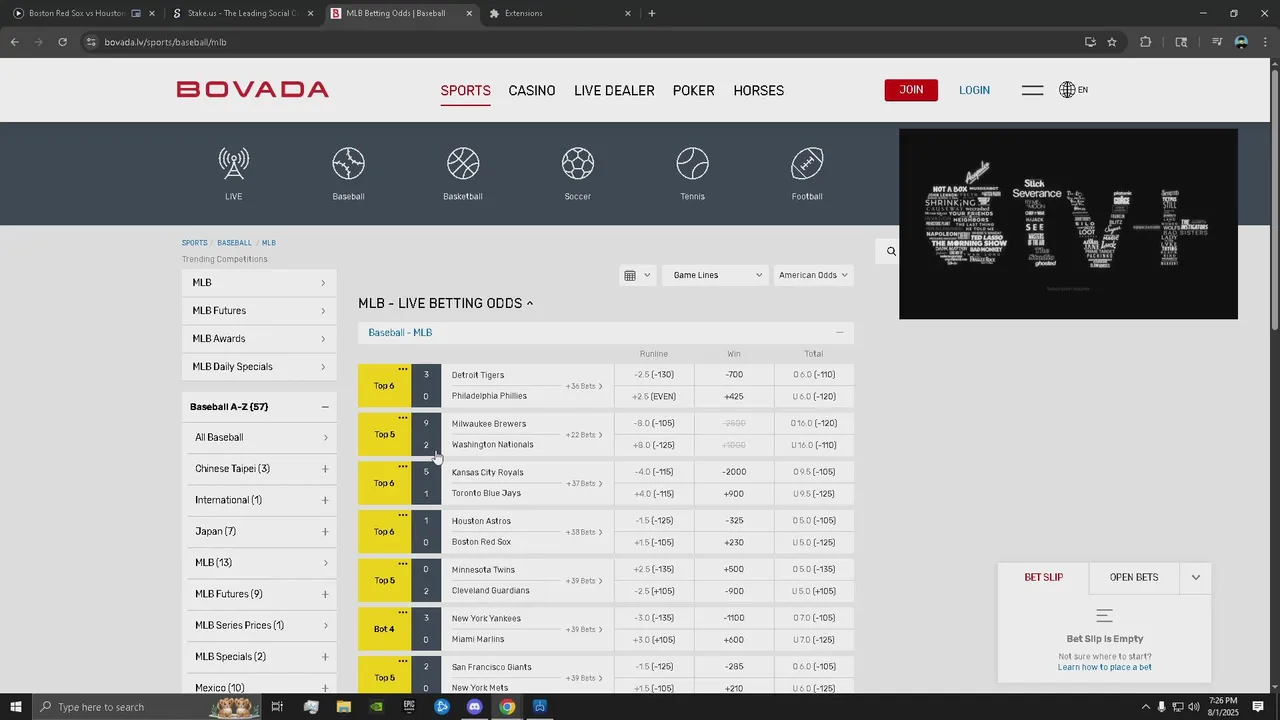This screenshot has width=1280, height=720.
Task: Expand Chinese Taipei (3) category
Action: click(x=325, y=469)
